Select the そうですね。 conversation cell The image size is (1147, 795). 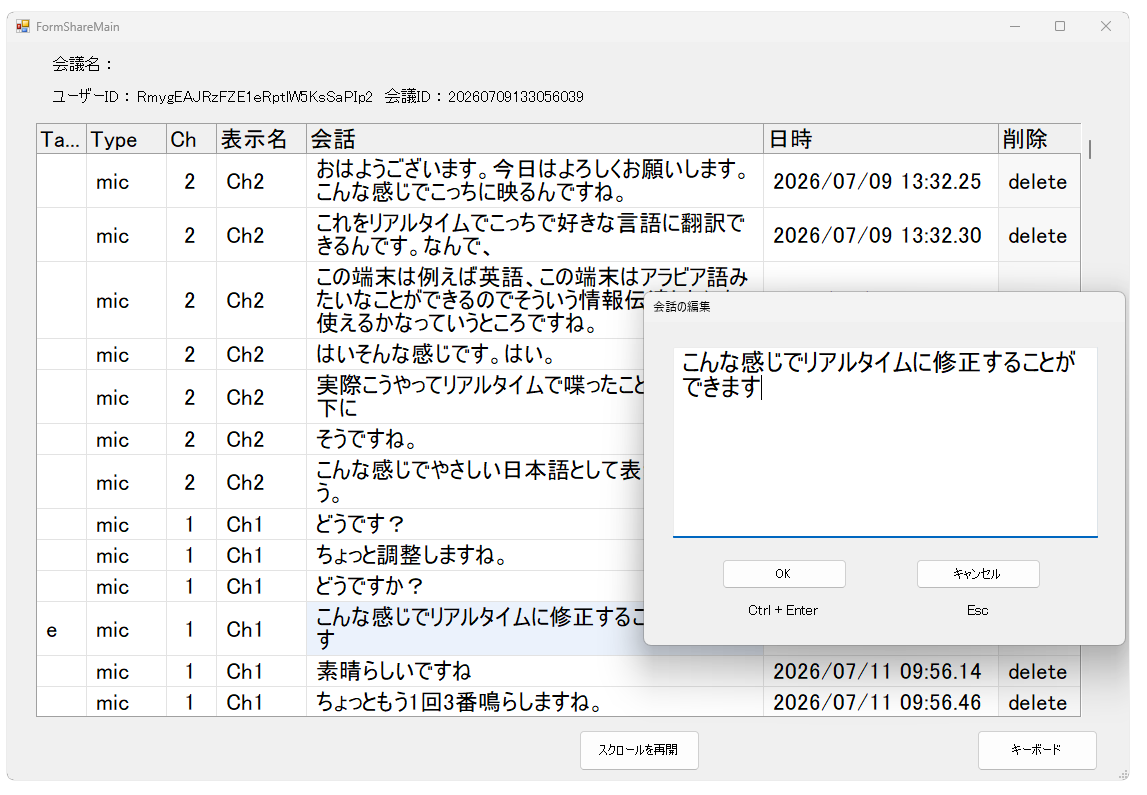coord(475,439)
